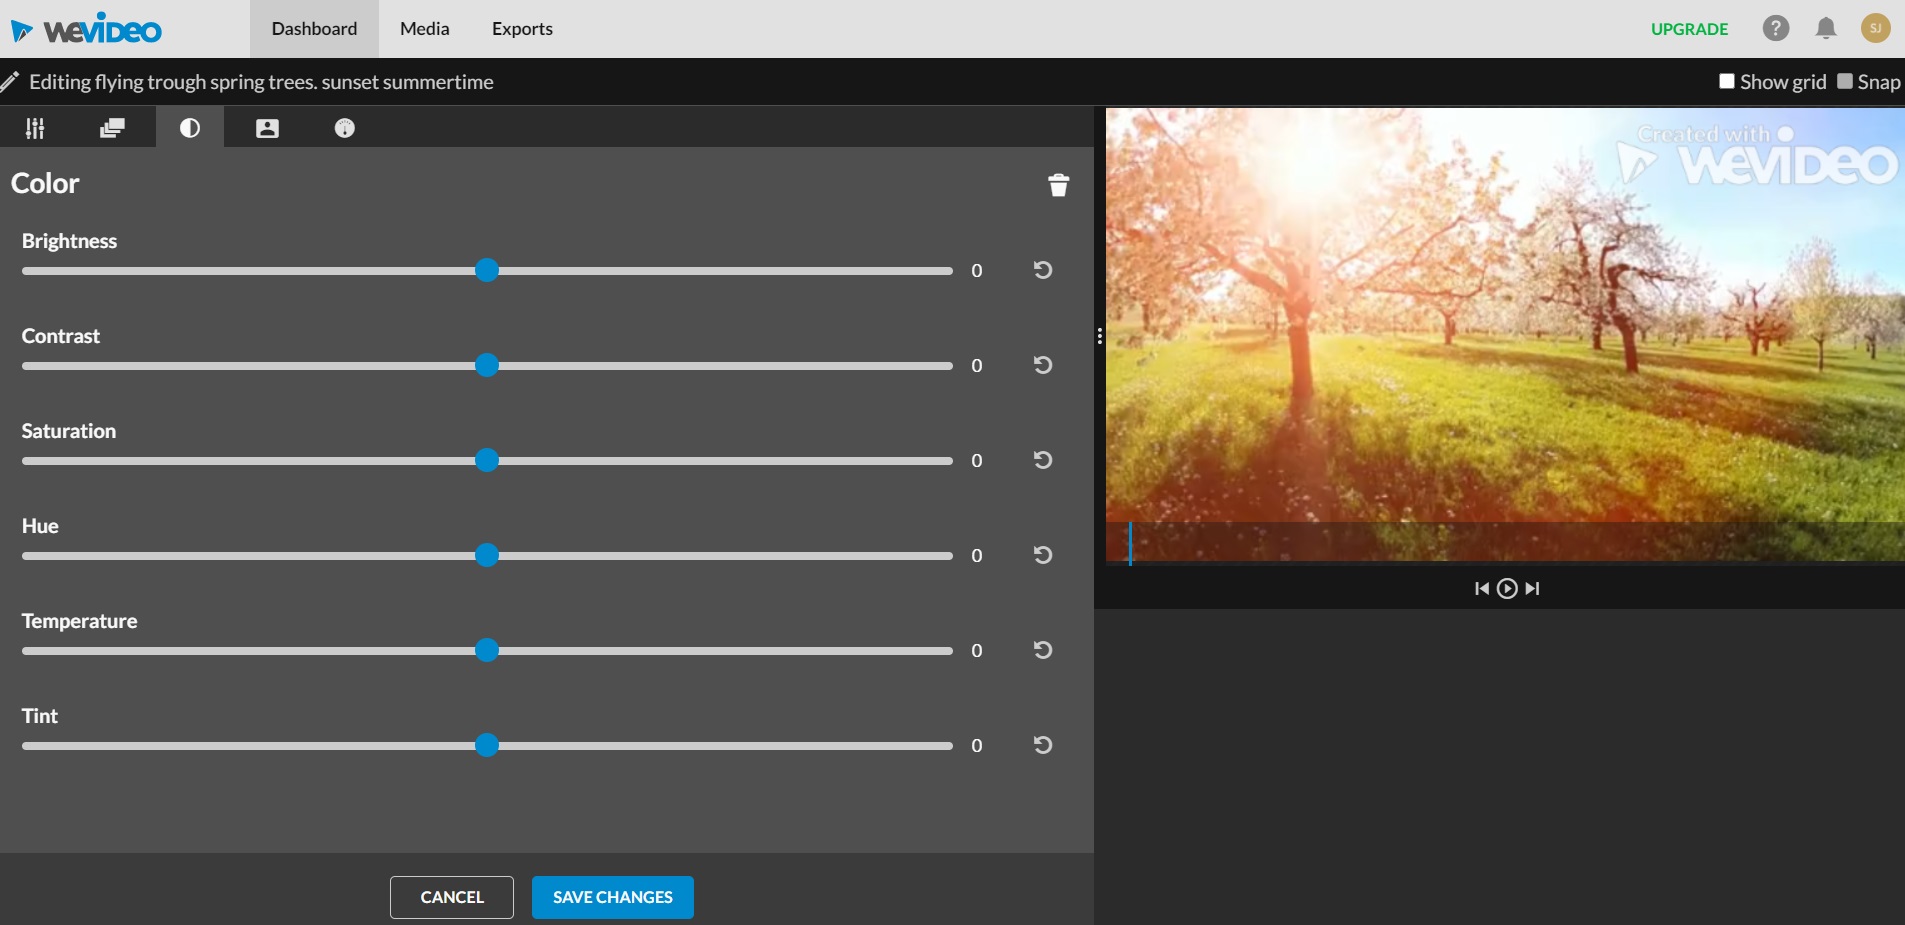Reset the Hue value
The width and height of the screenshot is (1905, 925).
pos(1043,555)
